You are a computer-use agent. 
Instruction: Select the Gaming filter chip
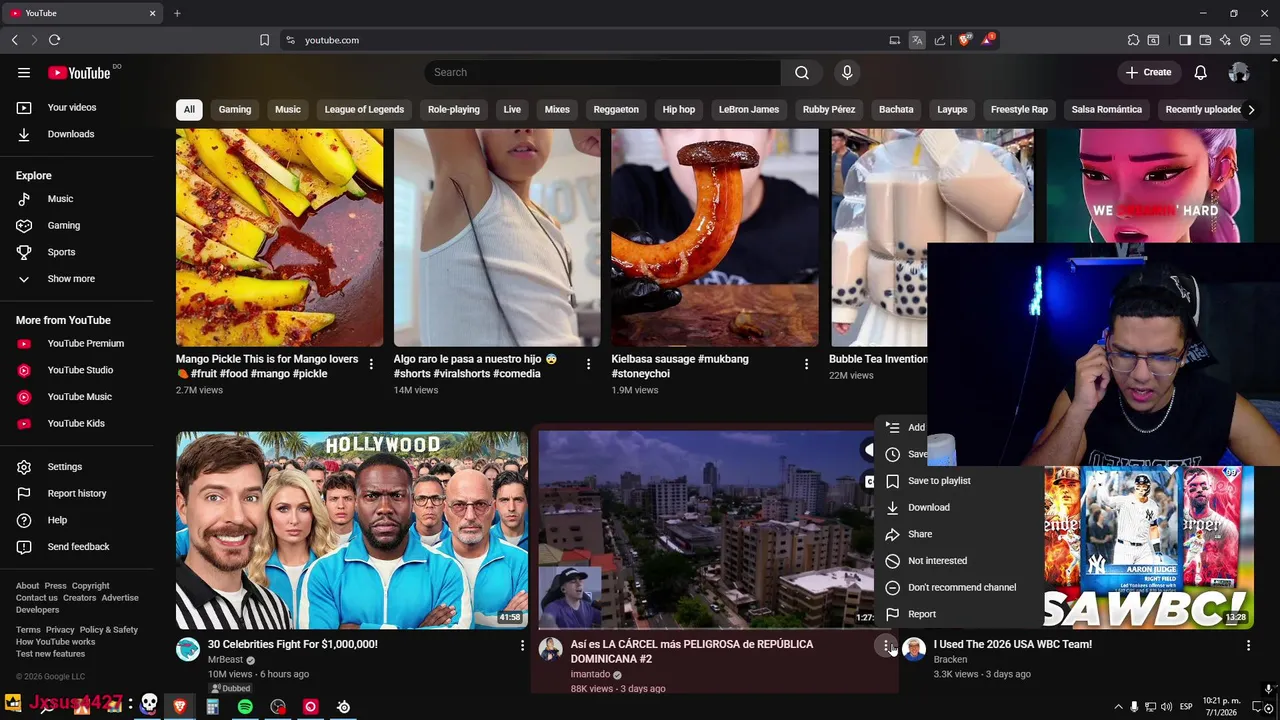pos(235,109)
